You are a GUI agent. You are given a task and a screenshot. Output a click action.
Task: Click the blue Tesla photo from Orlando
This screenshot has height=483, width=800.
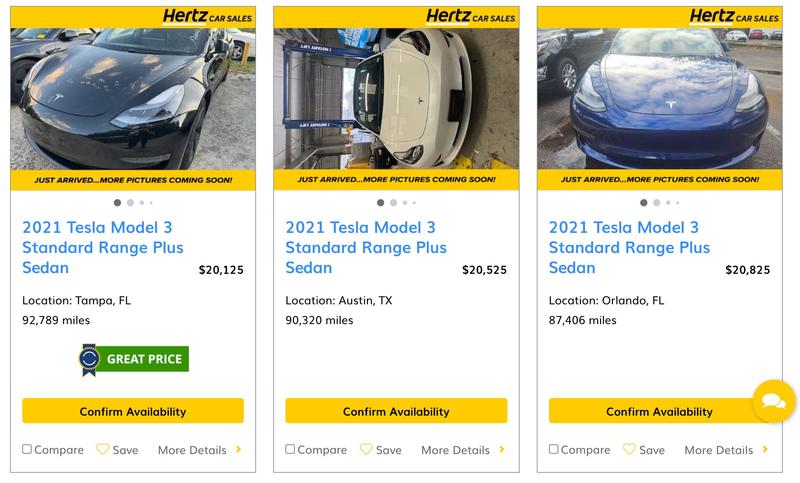click(x=659, y=98)
